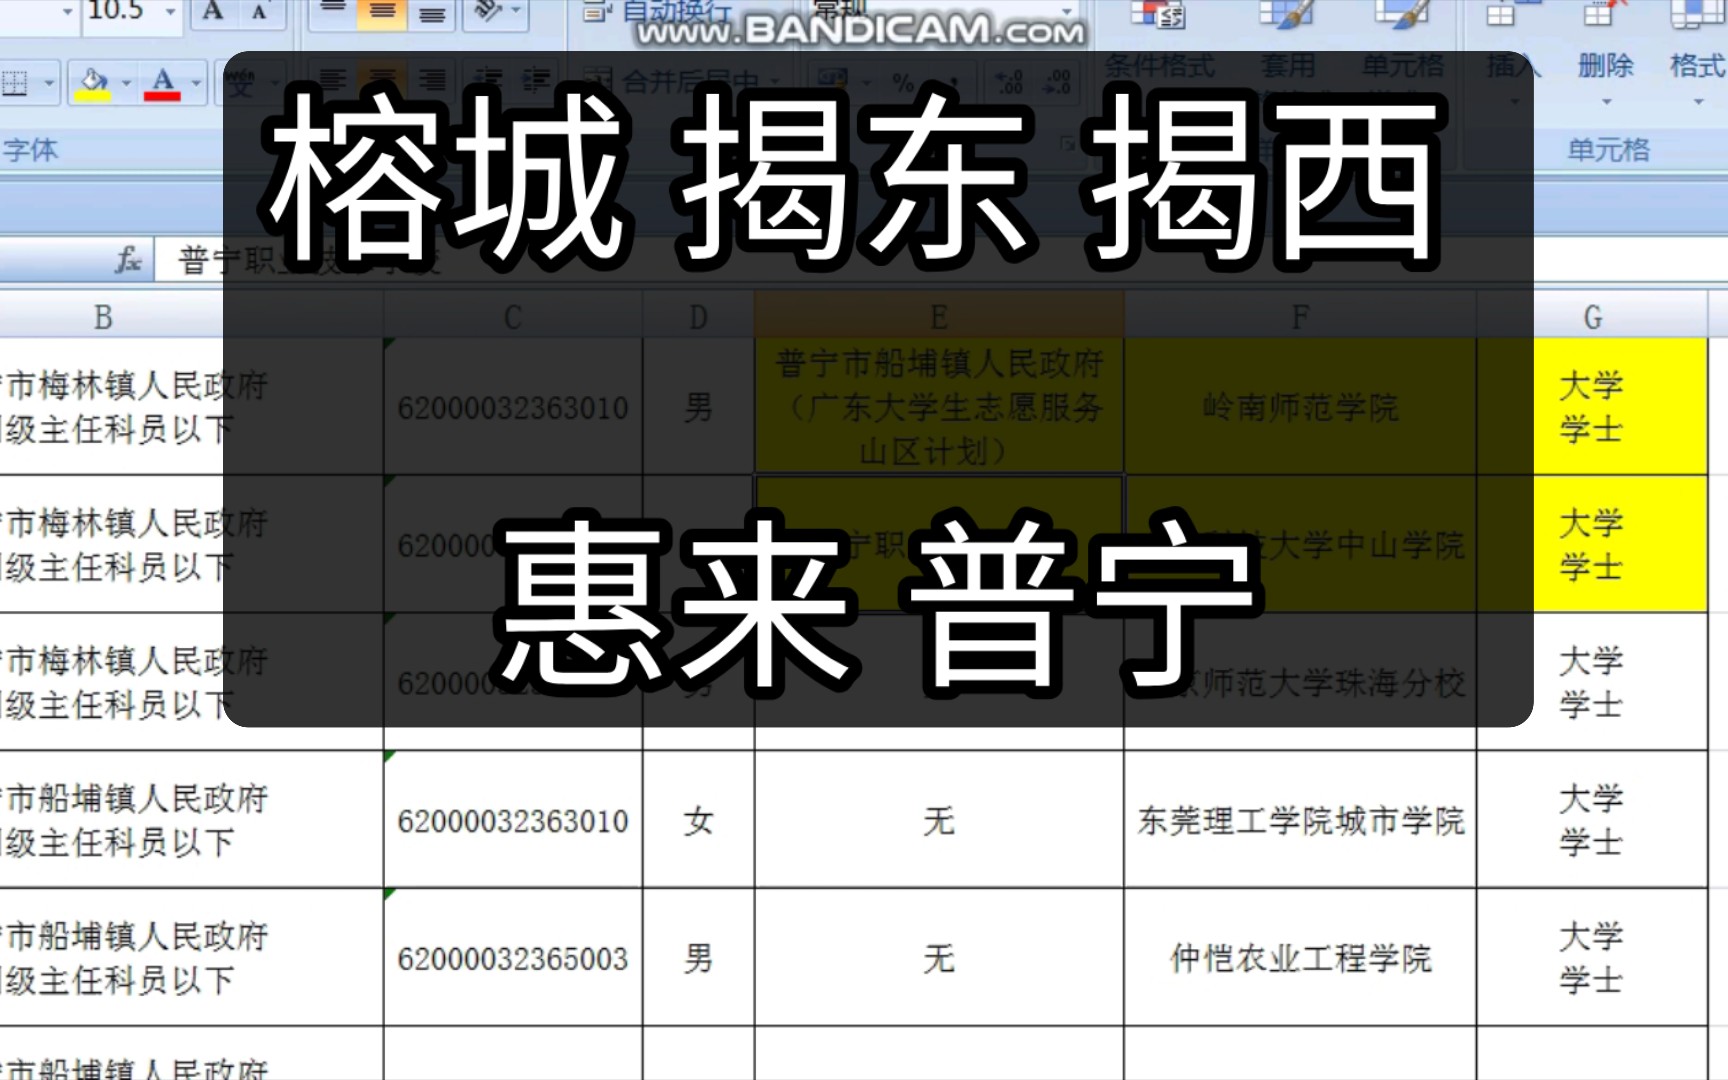Apply the yellow fill color bucket
The width and height of the screenshot is (1728, 1080).
(x=93, y=83)
